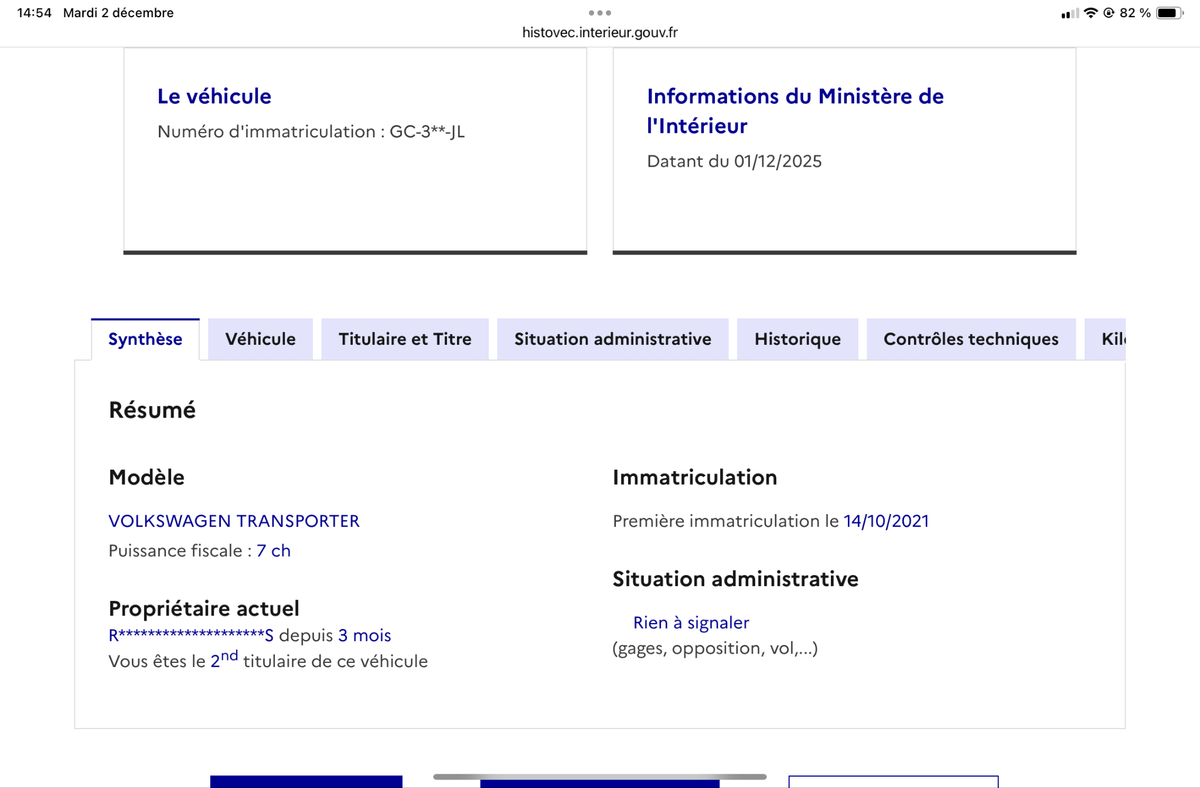Image resolution: width=1200 pixels, height=788 pixels.
Task: Open the Titulaire et Titre tab
Action: click(404, 339)
